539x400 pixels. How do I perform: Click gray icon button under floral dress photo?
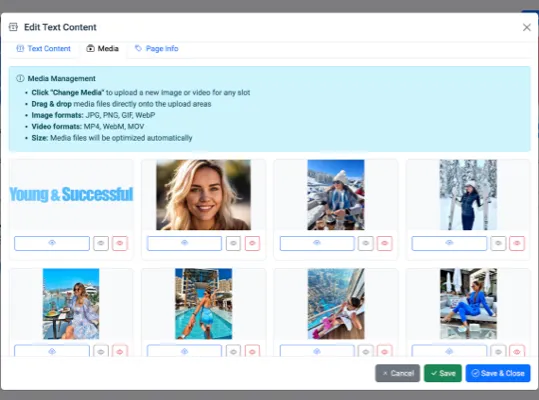[101, 351]
